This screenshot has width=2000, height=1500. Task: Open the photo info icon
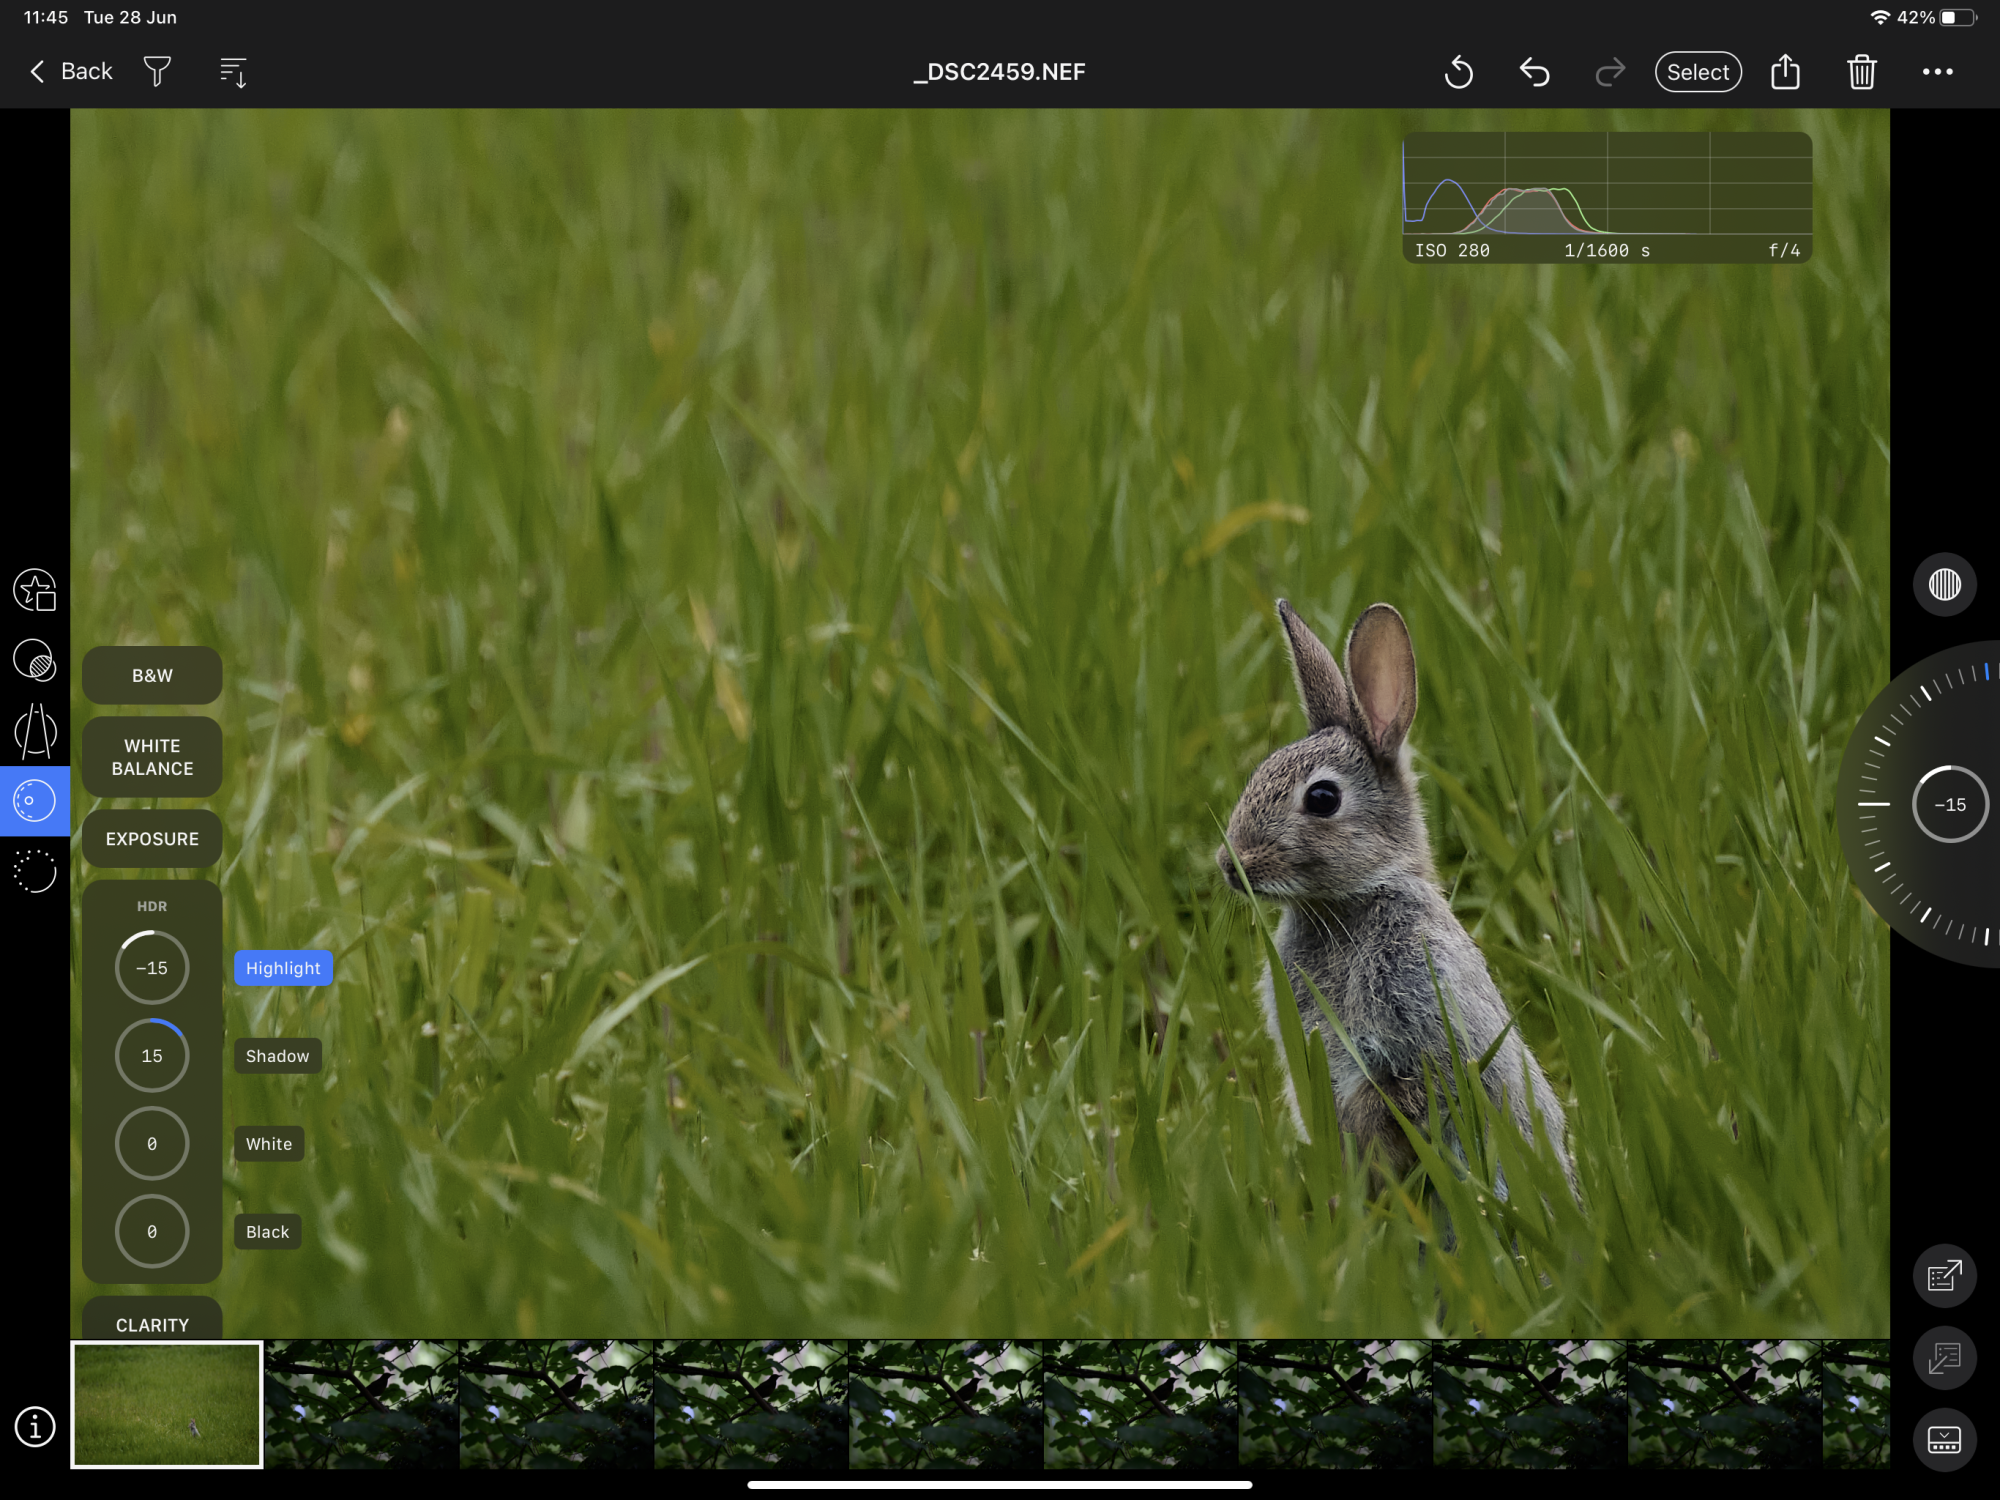coord(35,1426)
